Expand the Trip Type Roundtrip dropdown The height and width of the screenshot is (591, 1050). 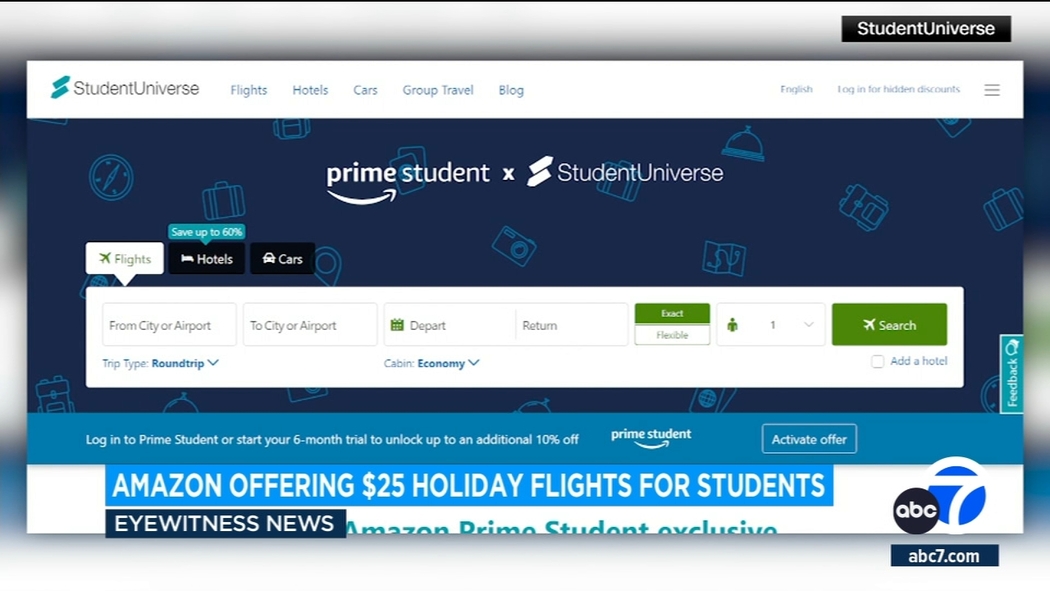click(184, 363)
